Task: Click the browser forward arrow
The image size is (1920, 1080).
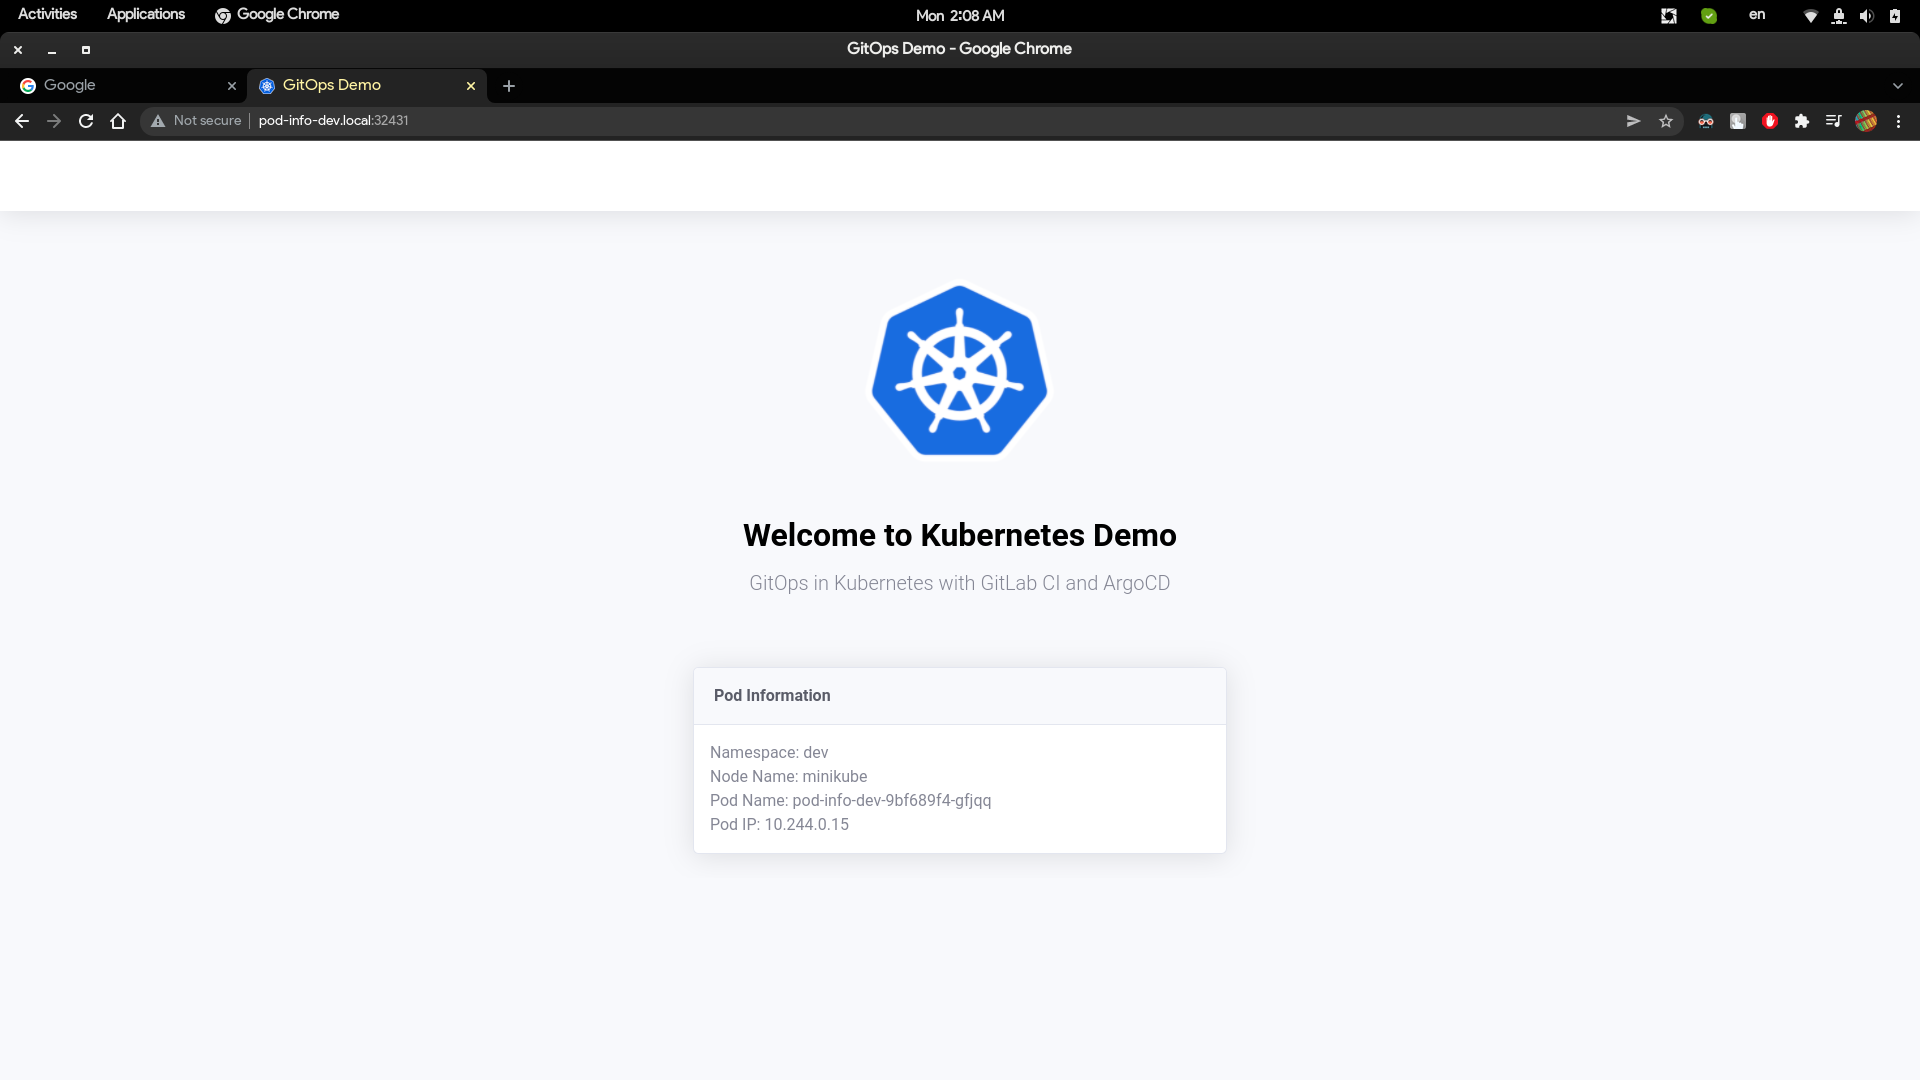Action: coord(54,121)
